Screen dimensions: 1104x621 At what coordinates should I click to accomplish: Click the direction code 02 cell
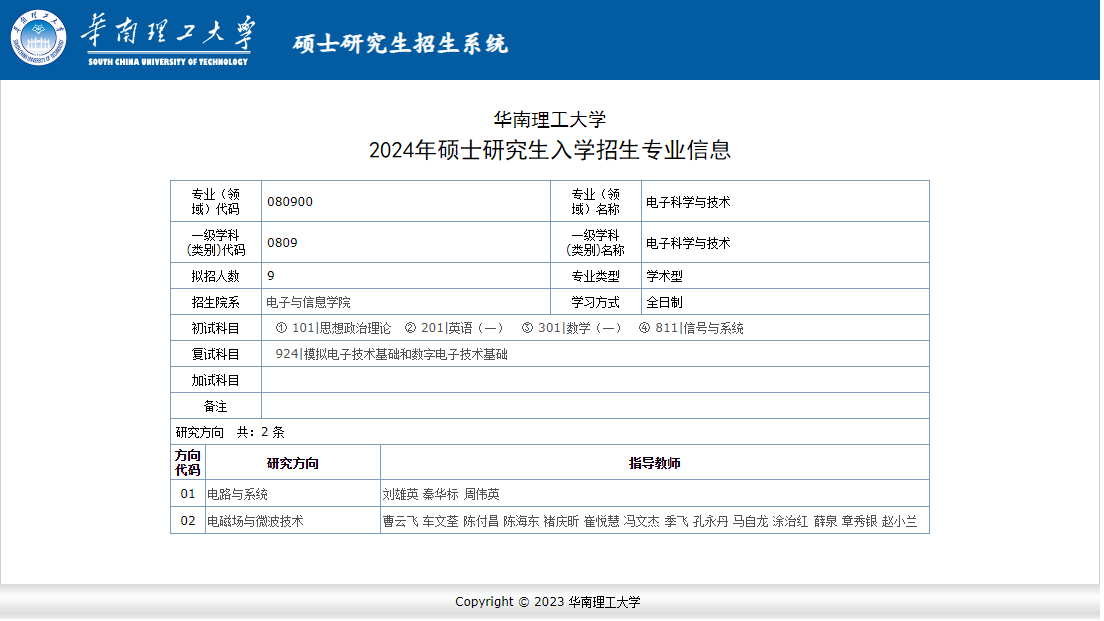pos(188,521)
